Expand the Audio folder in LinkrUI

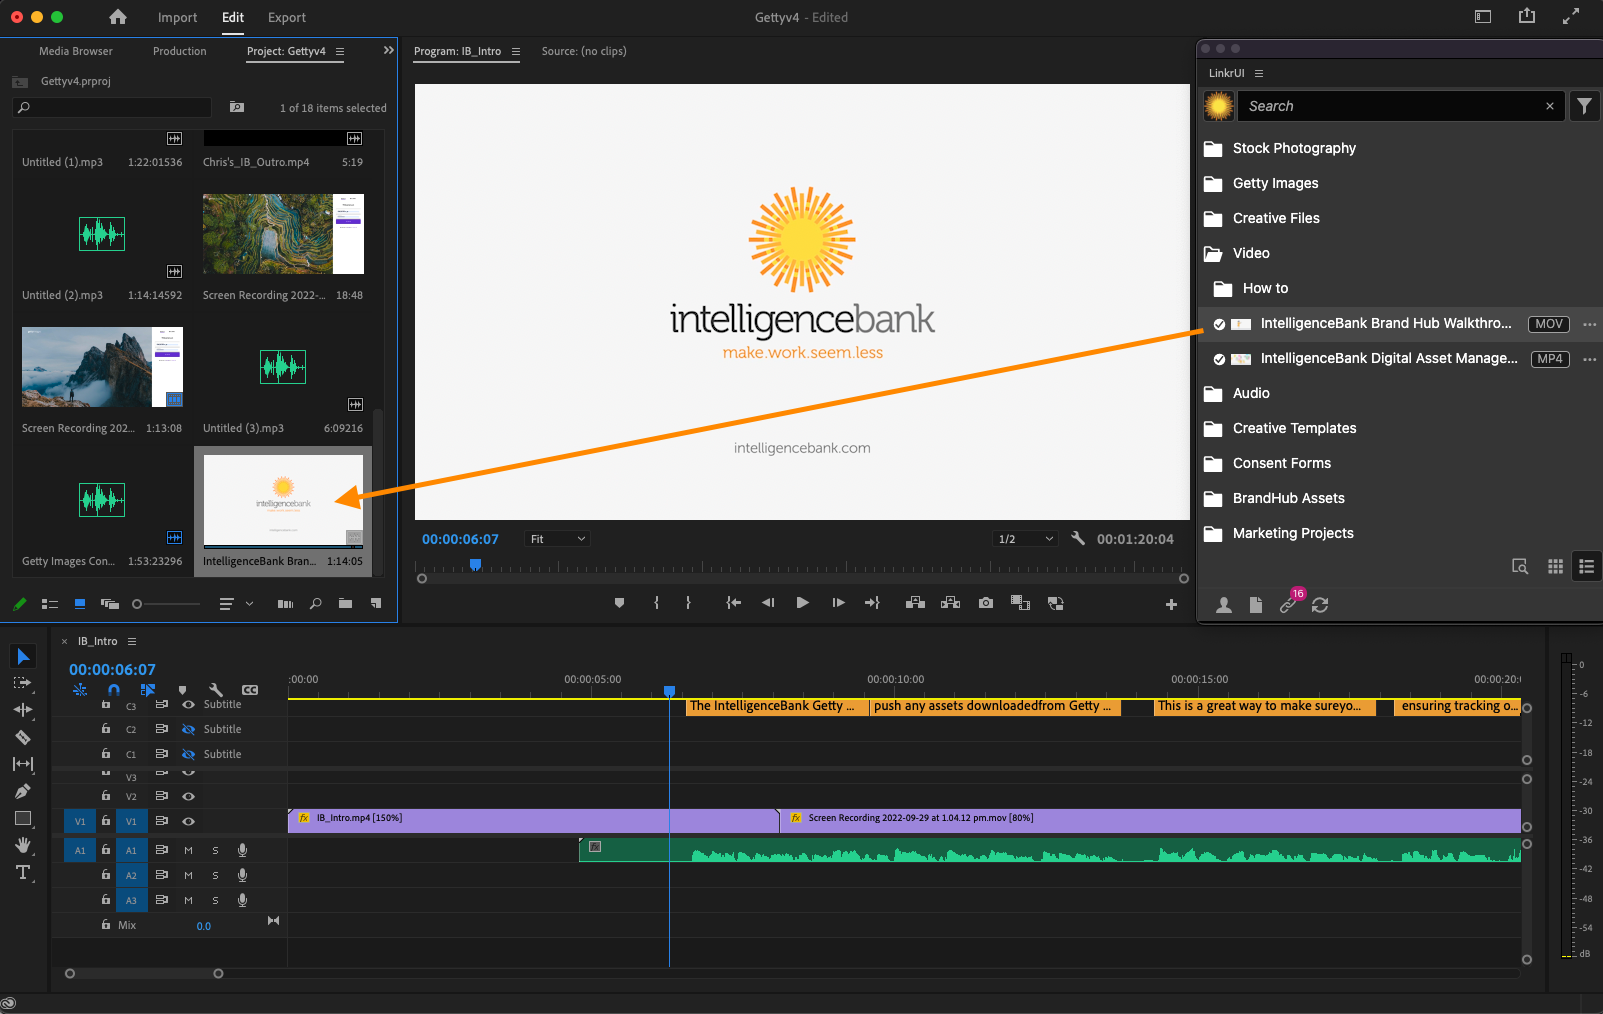tap(1251, 393)
